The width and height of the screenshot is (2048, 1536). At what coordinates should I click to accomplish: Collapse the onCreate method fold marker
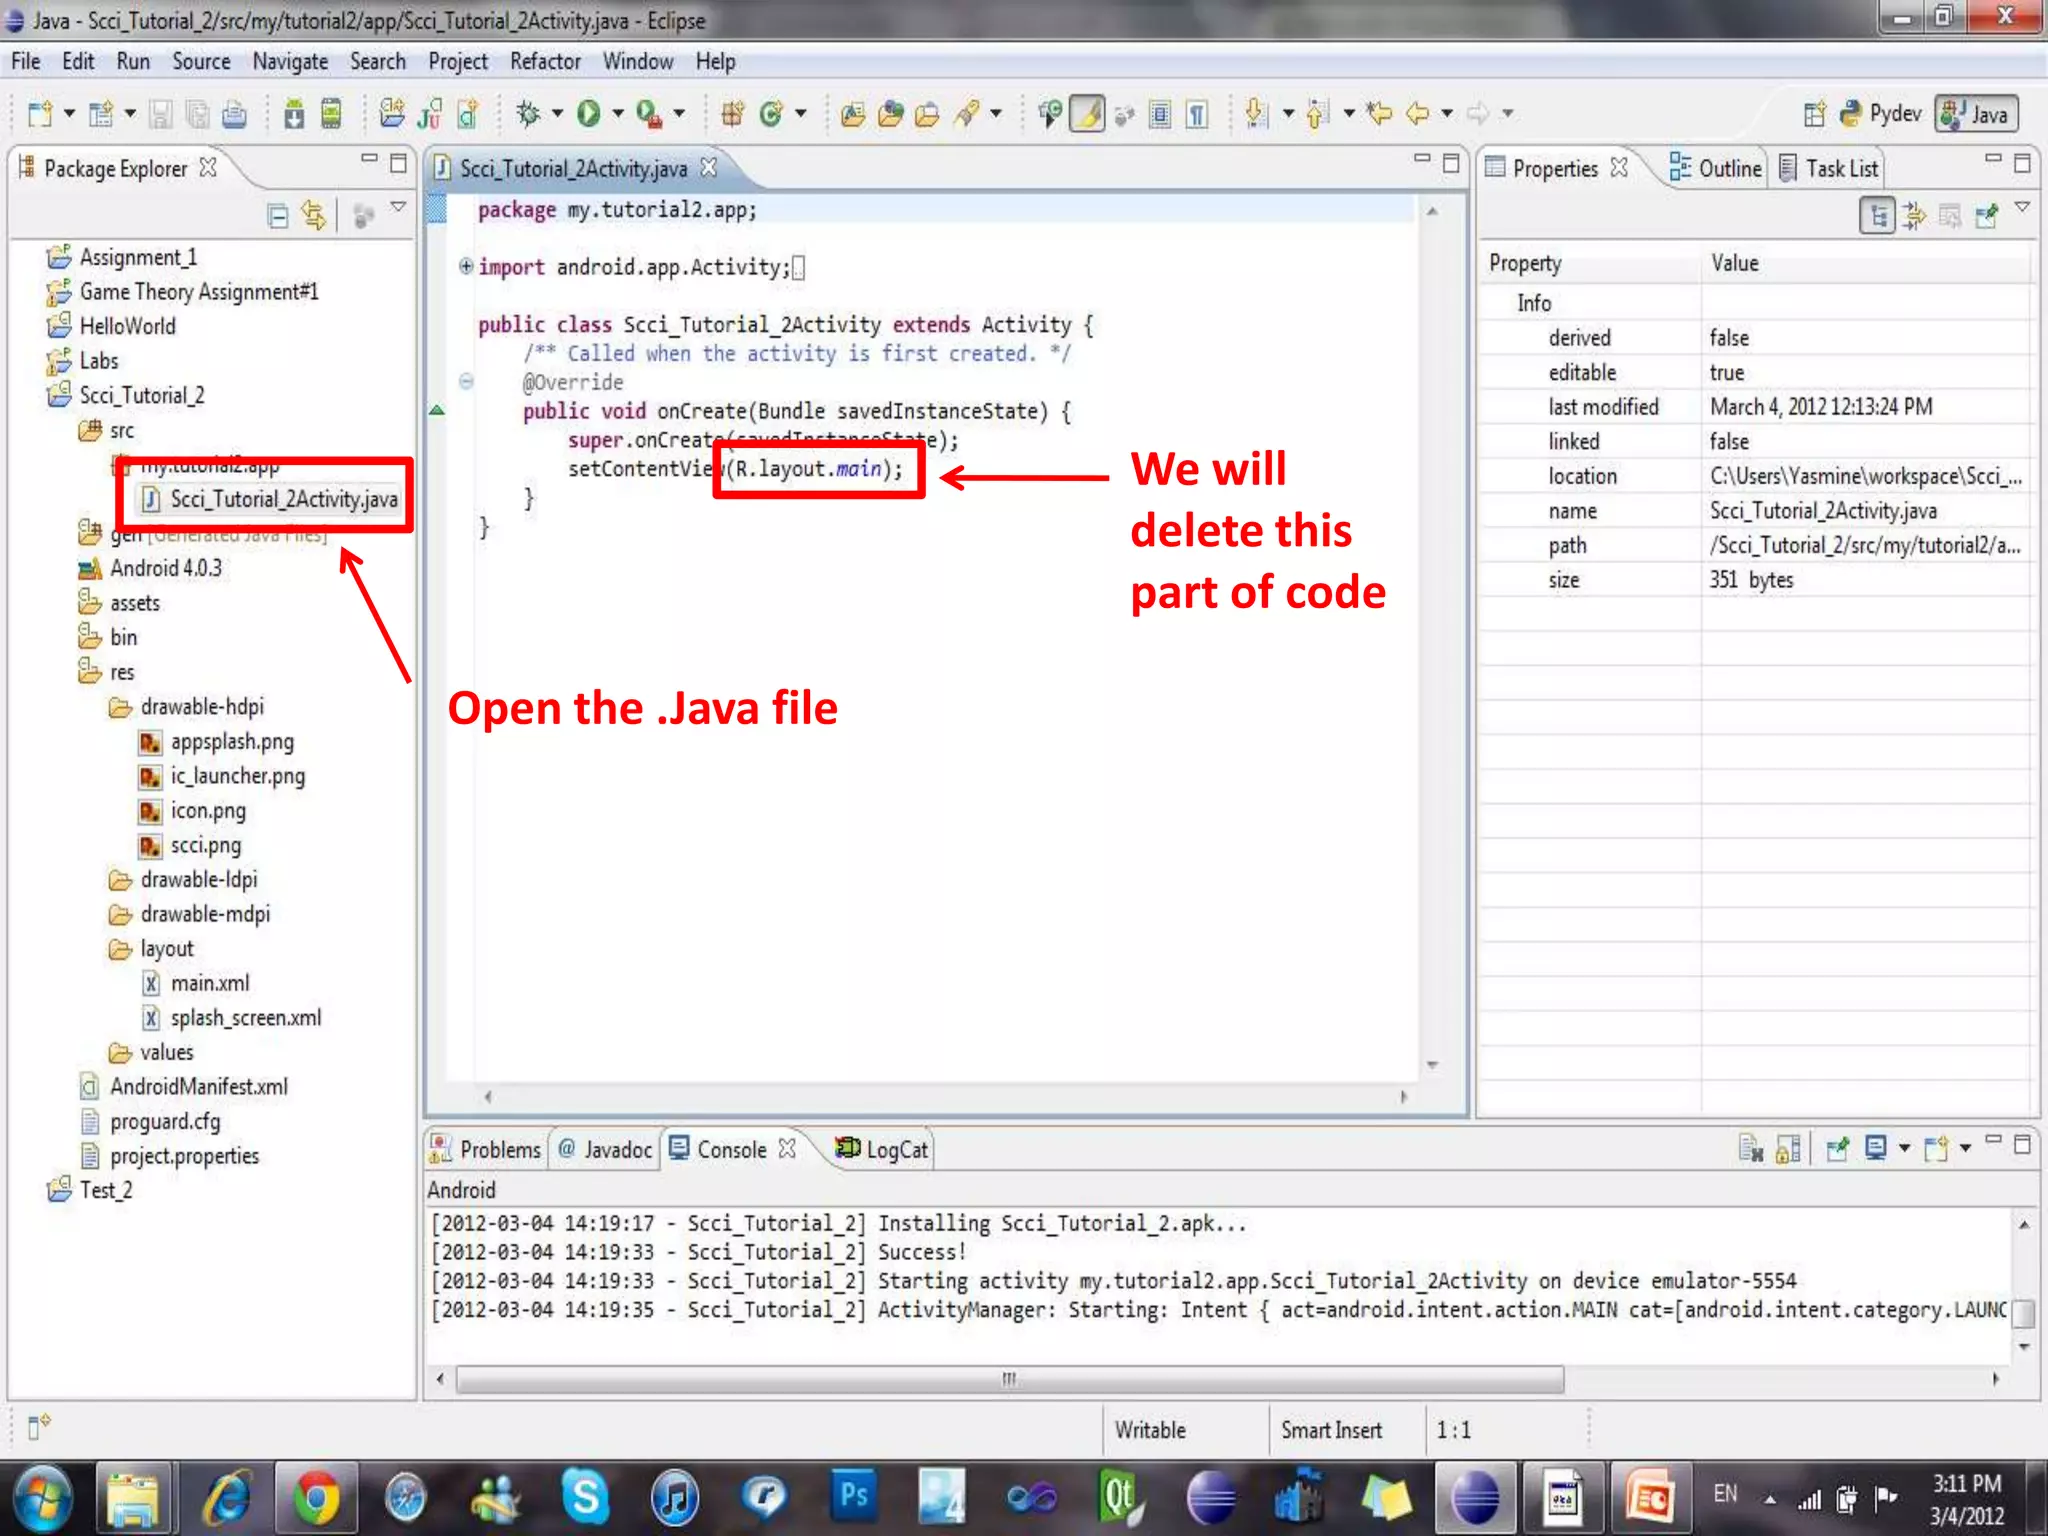pos(466,381)
